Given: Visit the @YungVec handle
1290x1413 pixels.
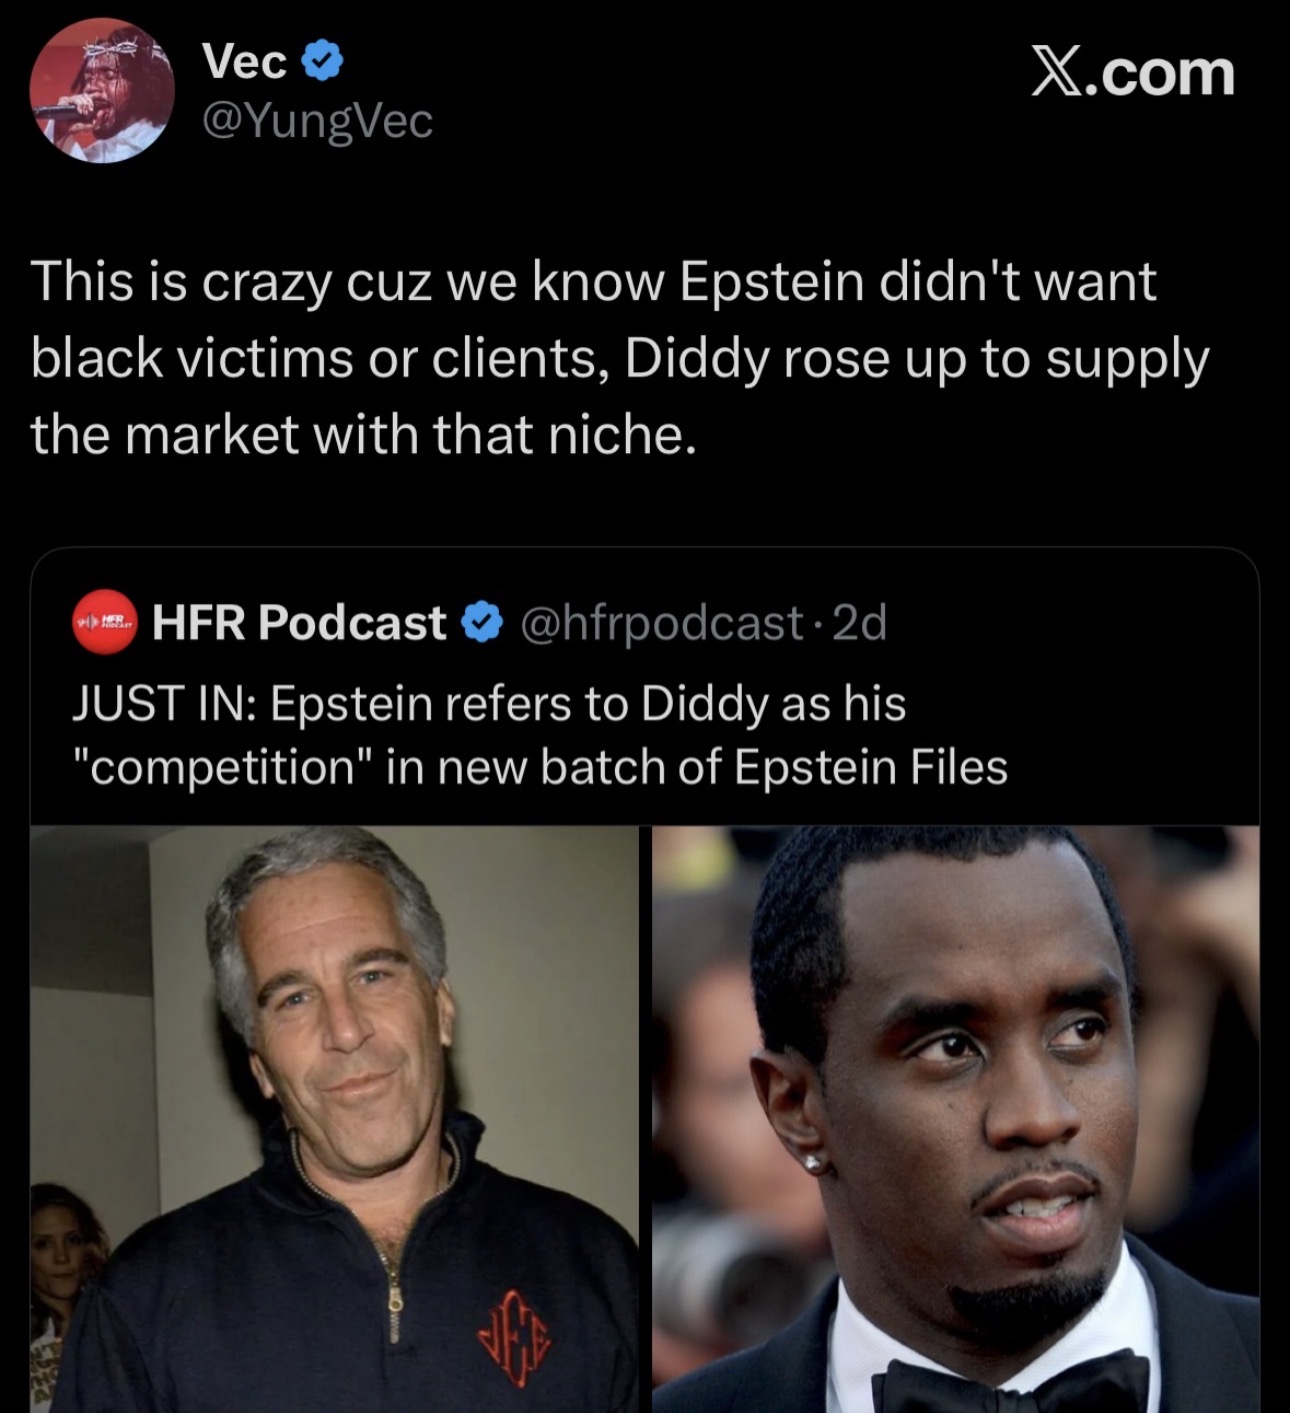Looking at the screenshot, I should coord(317,122).
